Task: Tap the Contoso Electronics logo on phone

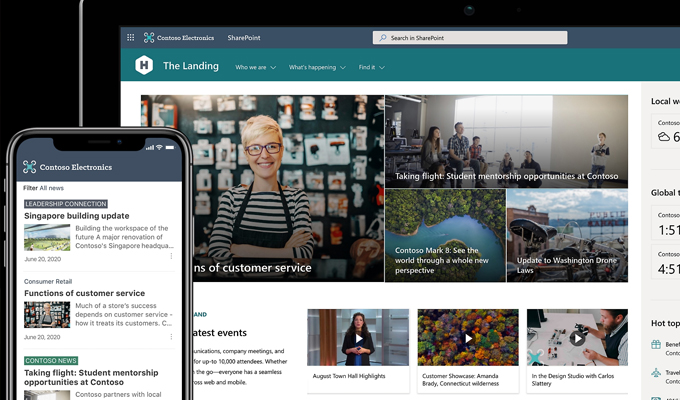Action: pyautogui.click(x=30, y=167)
